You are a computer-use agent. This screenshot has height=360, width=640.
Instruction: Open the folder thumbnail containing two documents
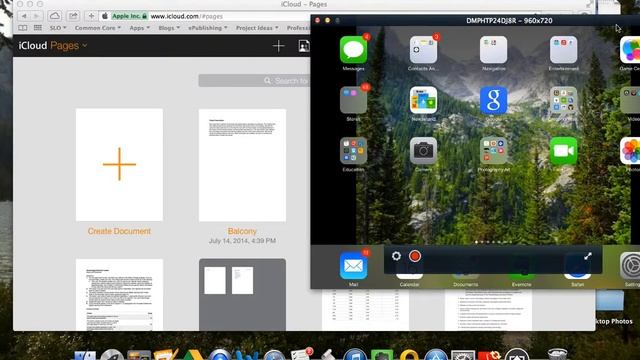point(242,294)
